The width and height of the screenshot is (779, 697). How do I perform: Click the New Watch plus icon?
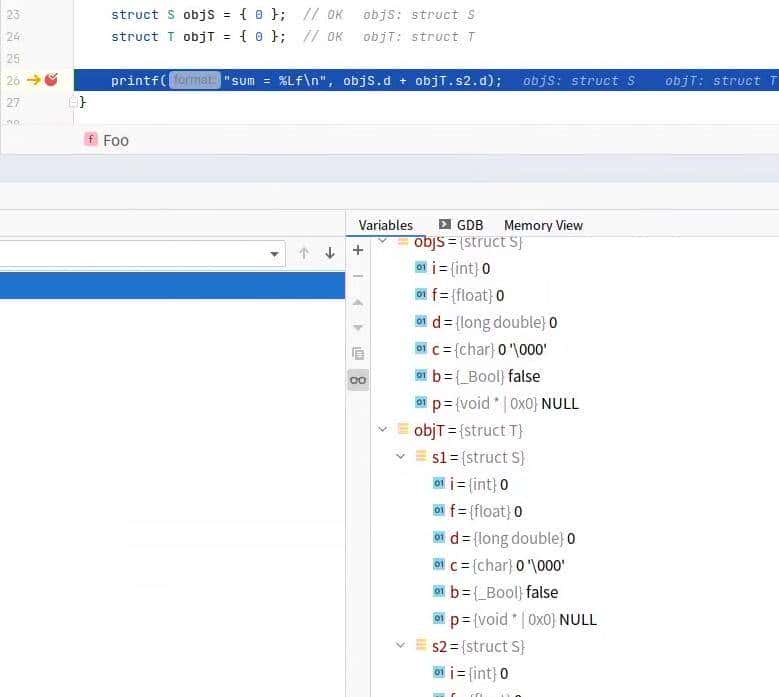tap(358, 250)
